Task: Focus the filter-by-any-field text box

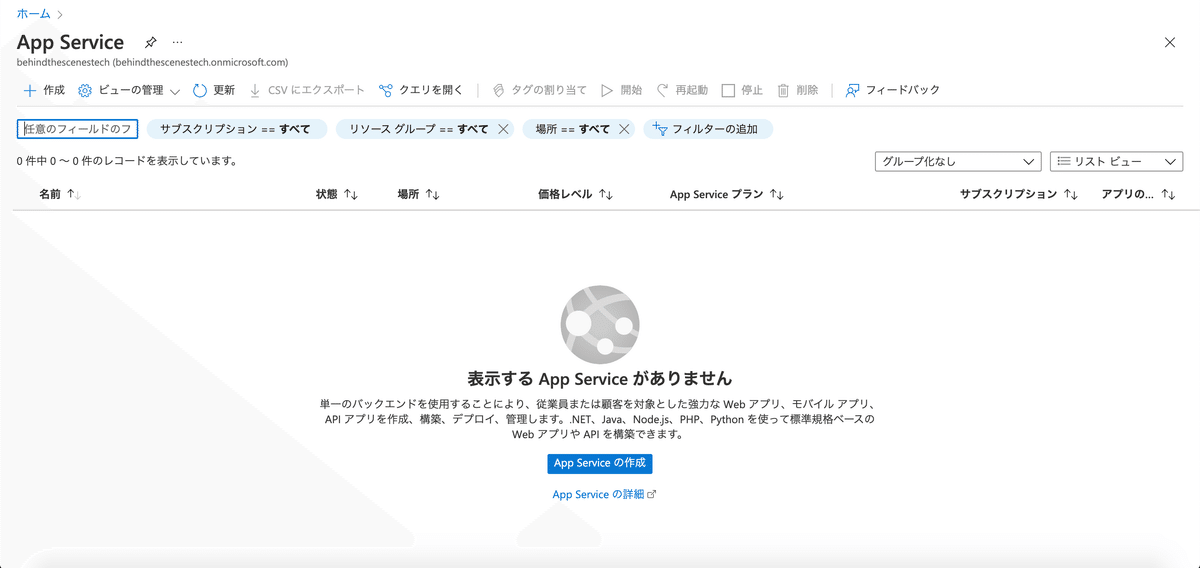Action: pyautogui.click(x=77, y=129)
